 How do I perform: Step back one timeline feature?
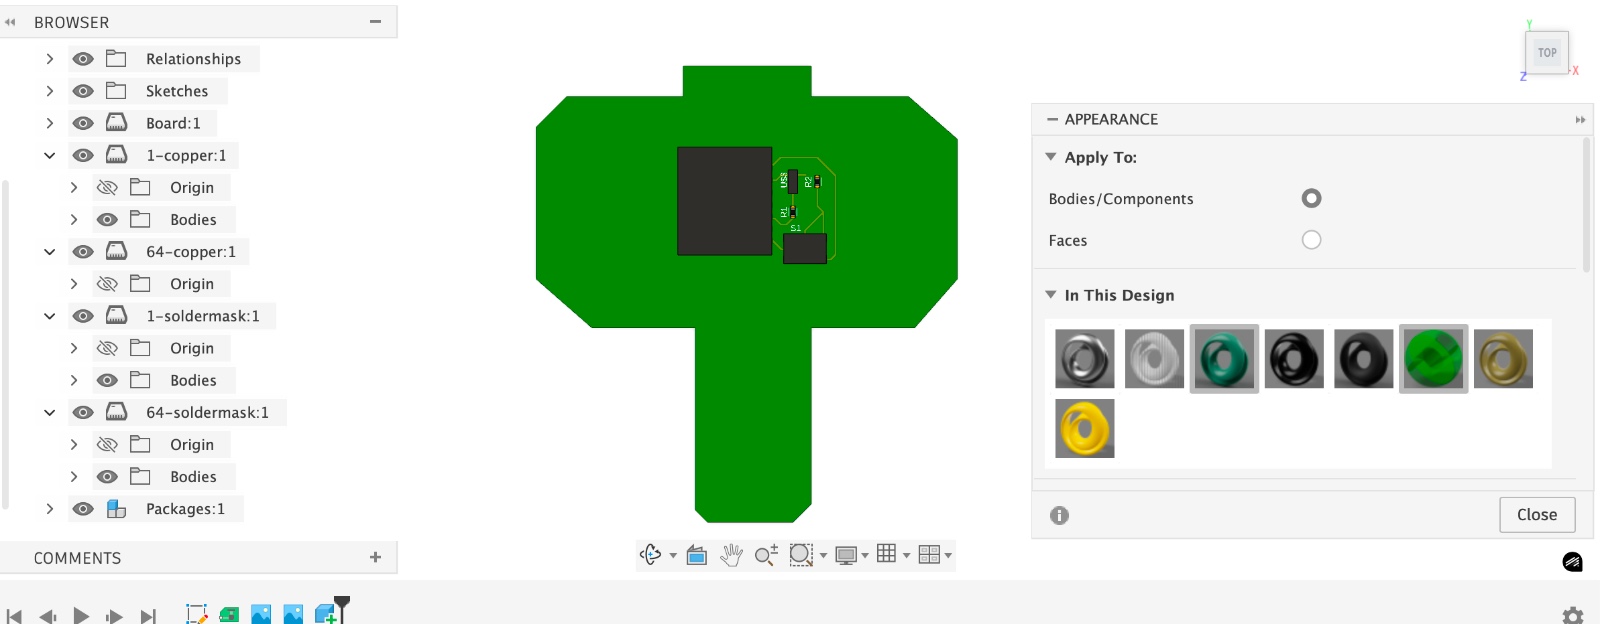click(x=47, y=616)
